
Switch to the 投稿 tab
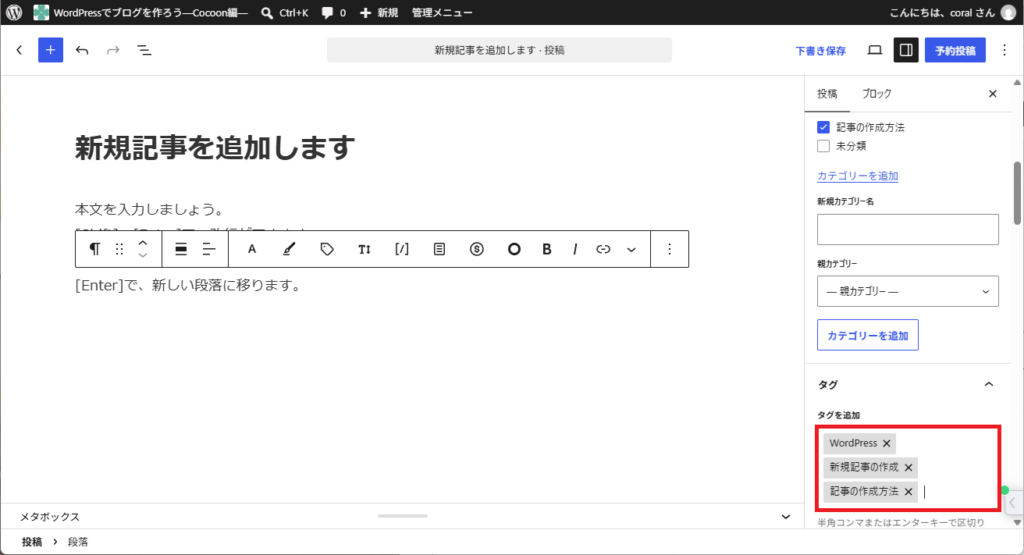[x=827, y=94]
